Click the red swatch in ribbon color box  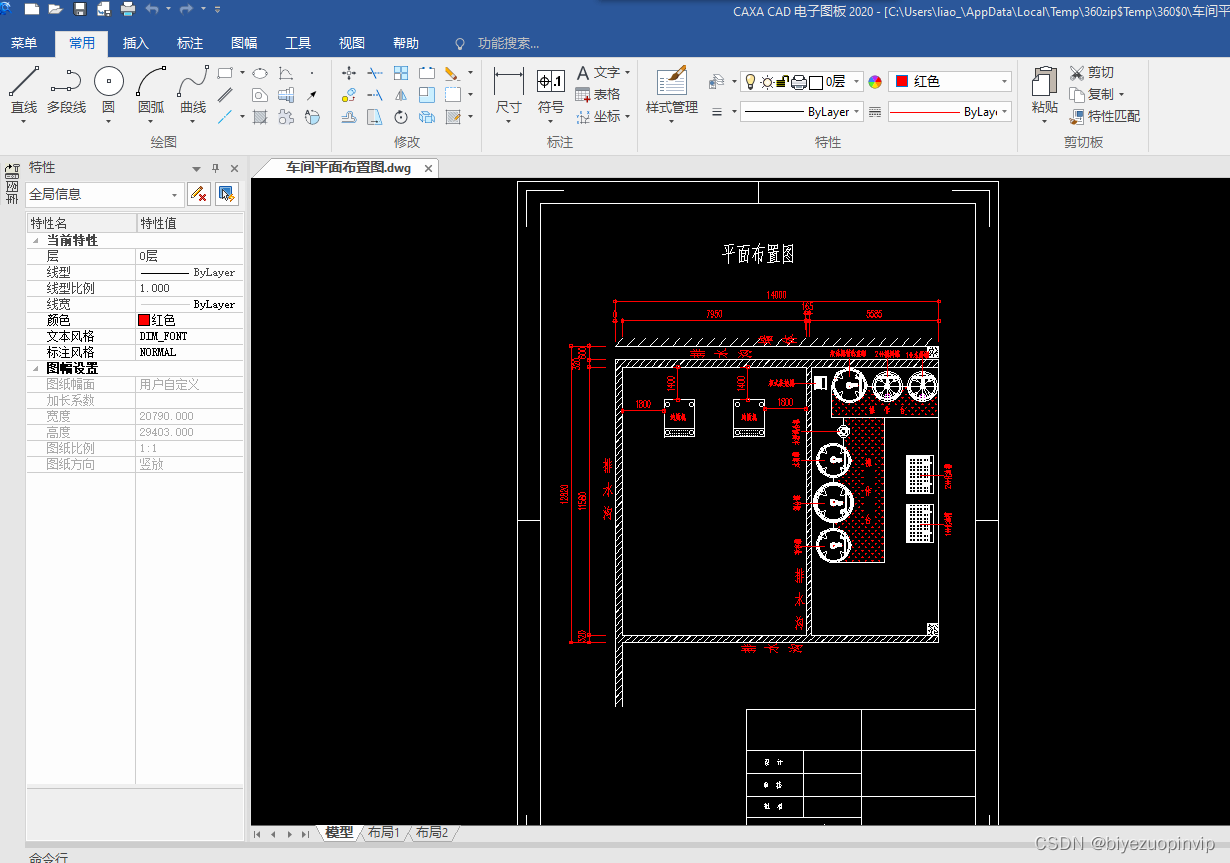902,82
